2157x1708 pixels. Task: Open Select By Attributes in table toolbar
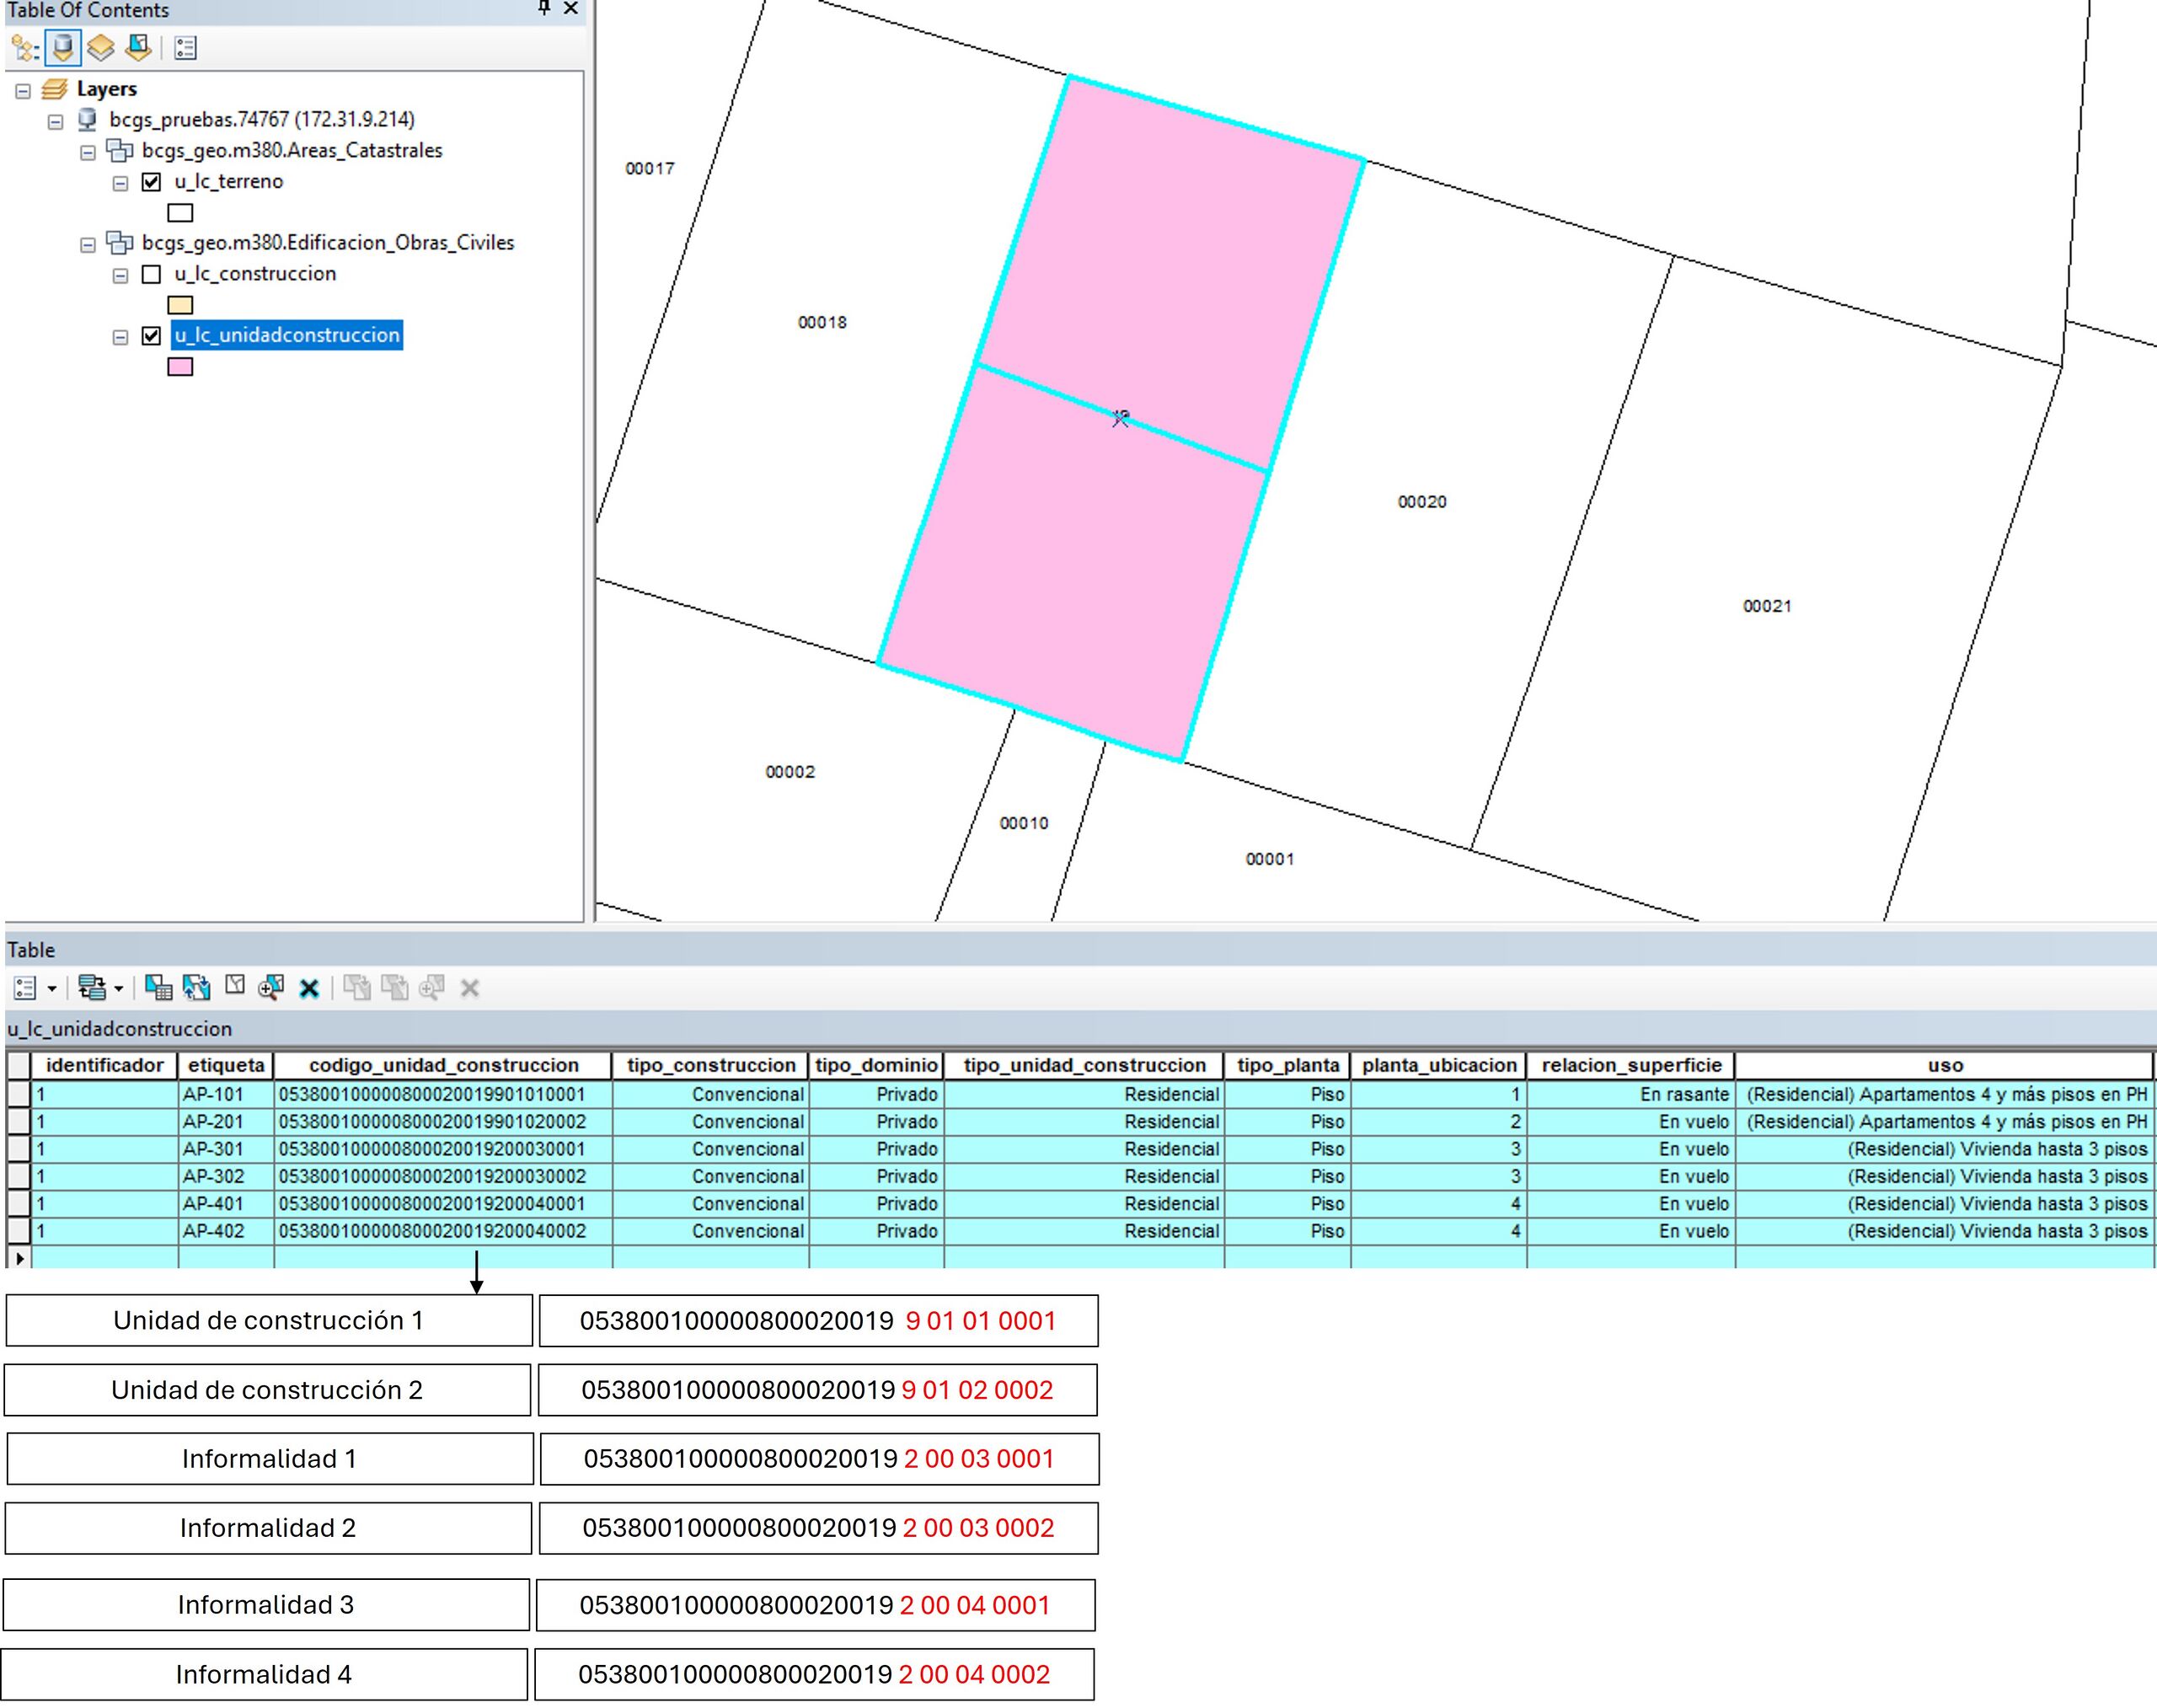pyautogui.click(x=158, y=988)
